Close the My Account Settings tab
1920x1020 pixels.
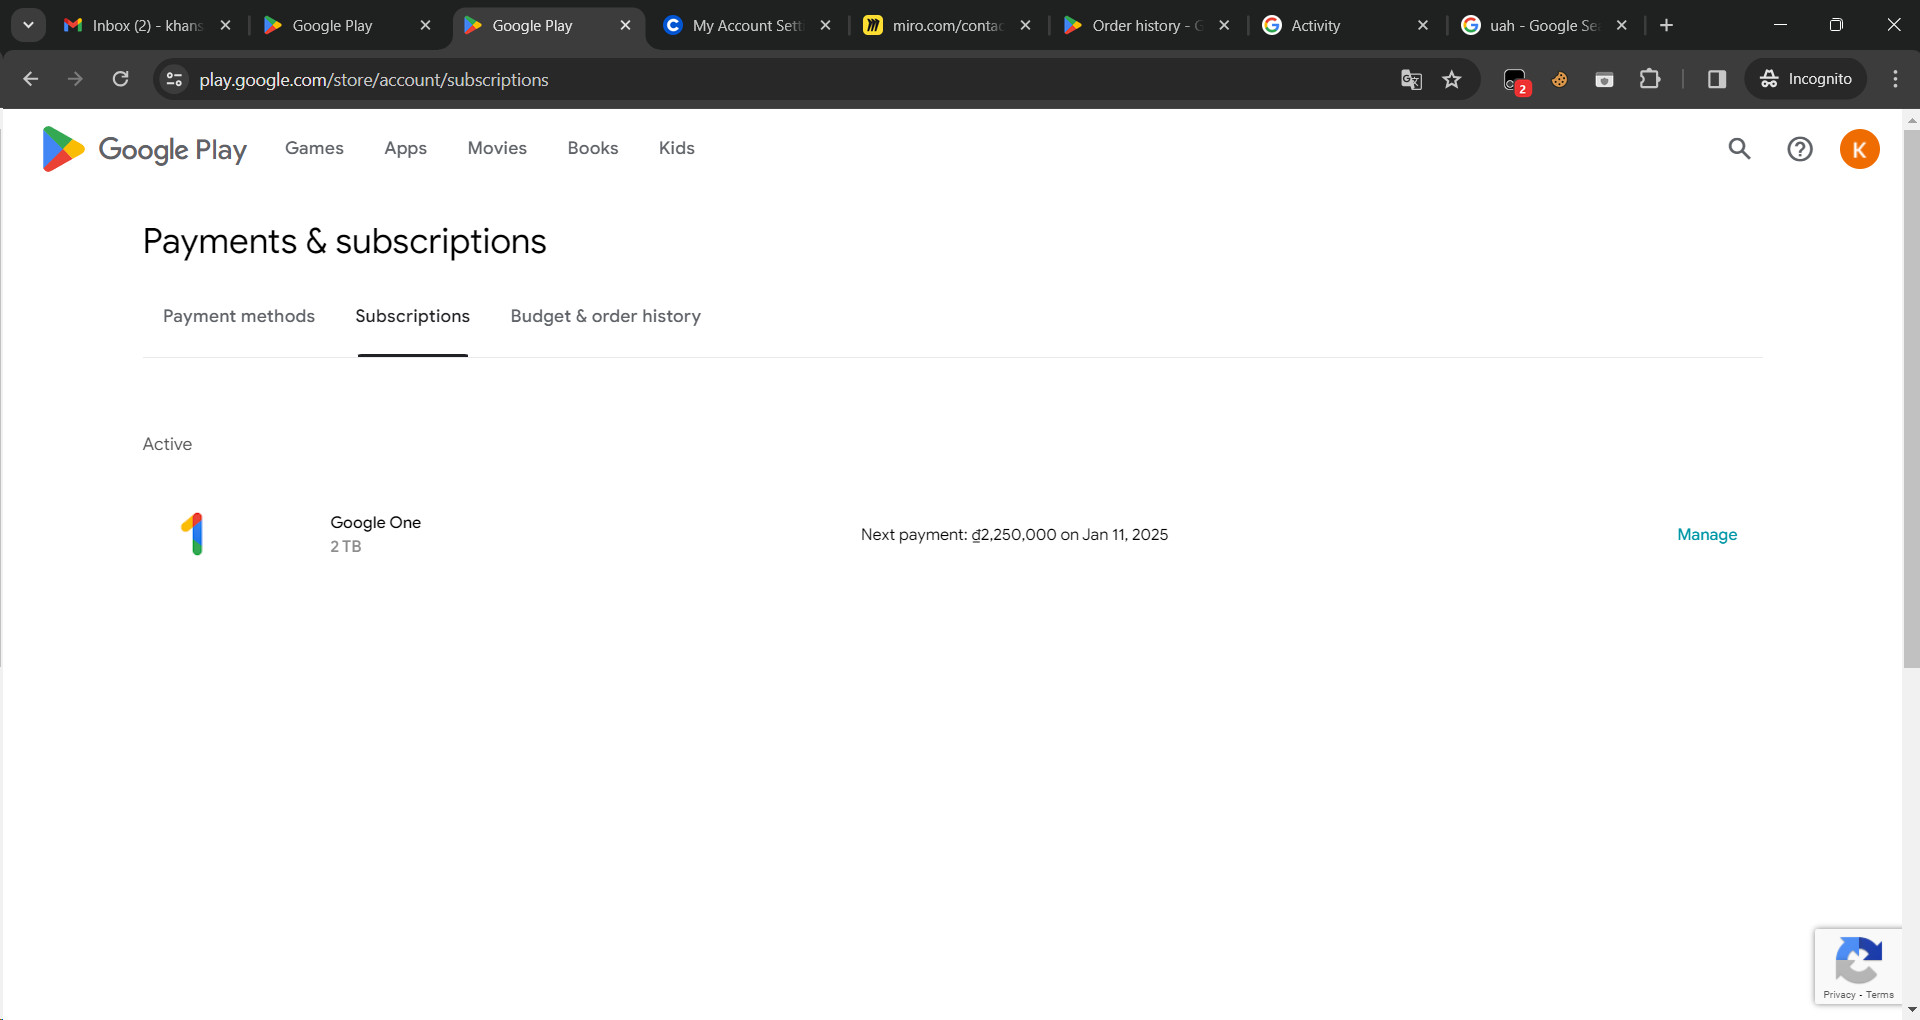pyautogui.click(x=825, y=26)
